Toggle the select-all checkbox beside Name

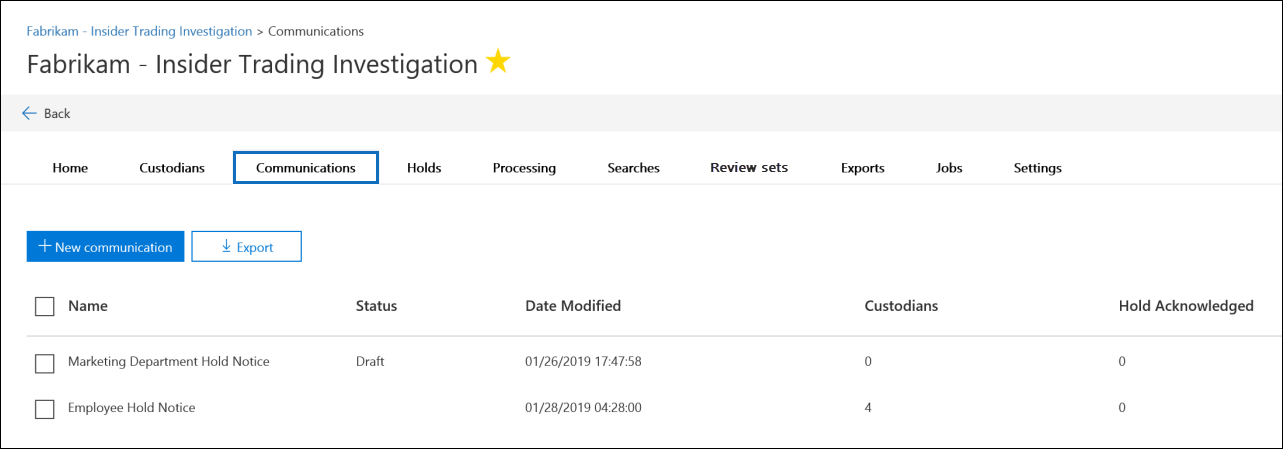coord(44,307)
